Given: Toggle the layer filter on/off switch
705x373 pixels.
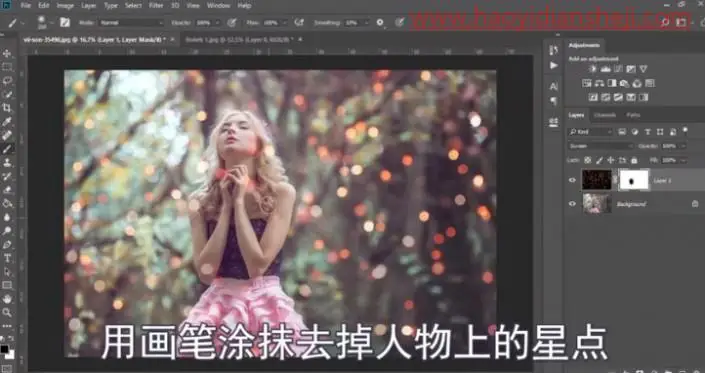Looking at the screenshot, I should click(685, 130).
